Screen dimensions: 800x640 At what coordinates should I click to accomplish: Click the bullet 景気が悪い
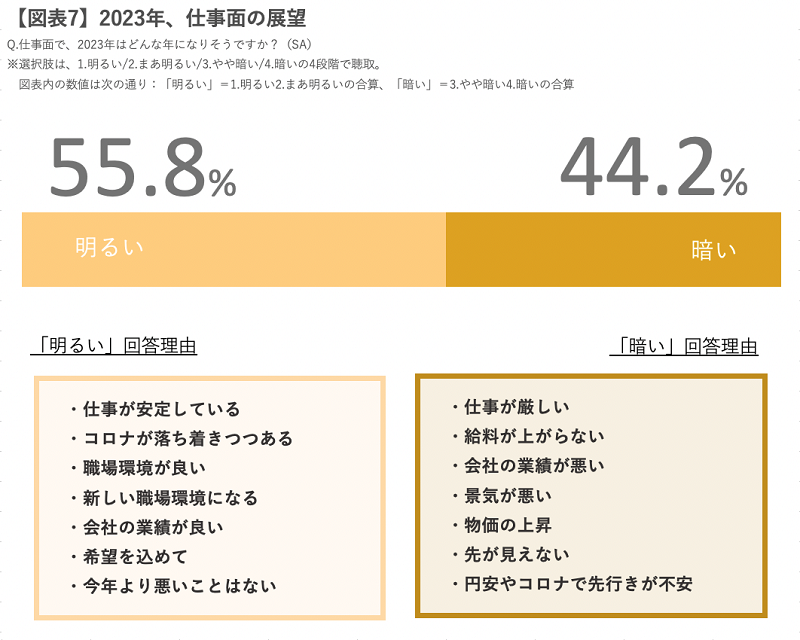coord(502,495)
